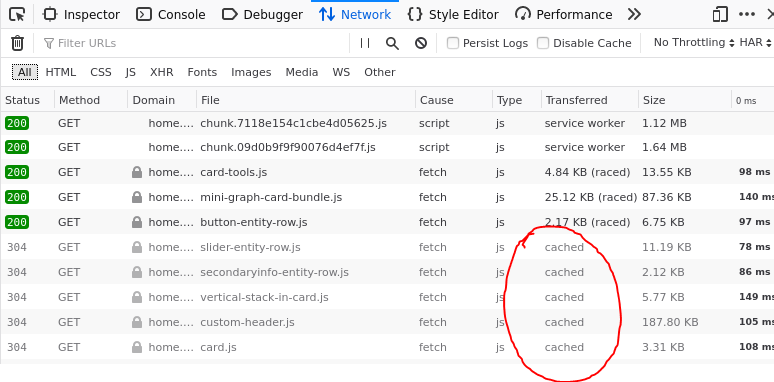Click lock icon on secondaryinfo-entity-row.js row

pyautogui.click(x=137, y=272)
